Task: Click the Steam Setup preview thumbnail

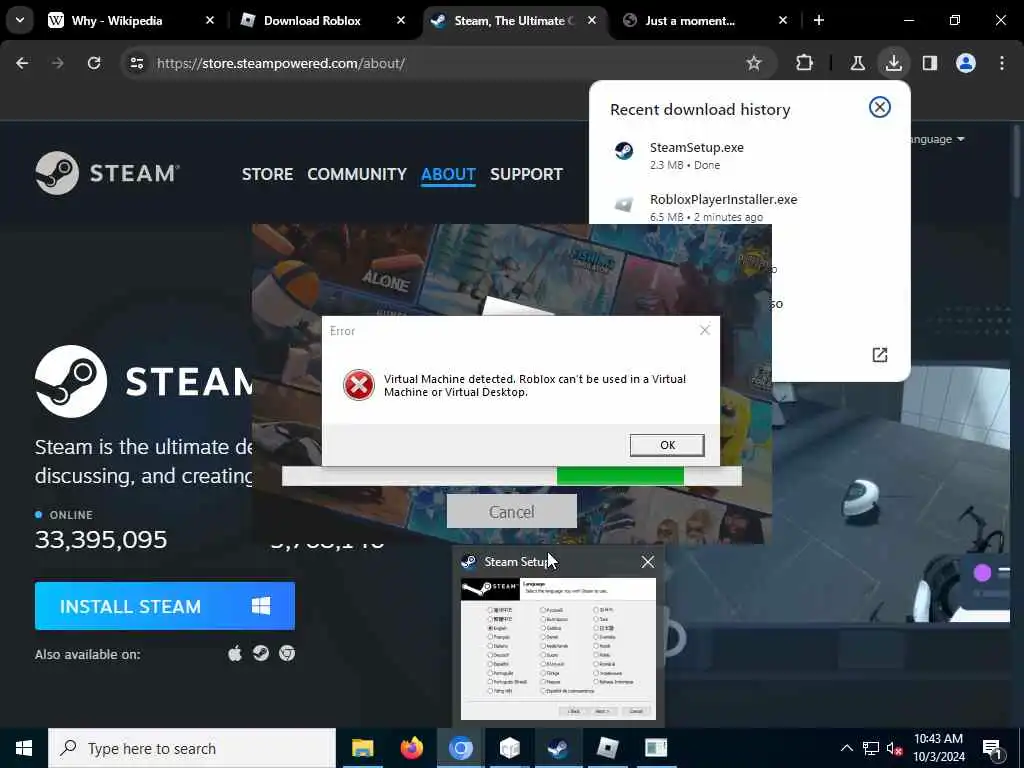Action: pos(558,649)
